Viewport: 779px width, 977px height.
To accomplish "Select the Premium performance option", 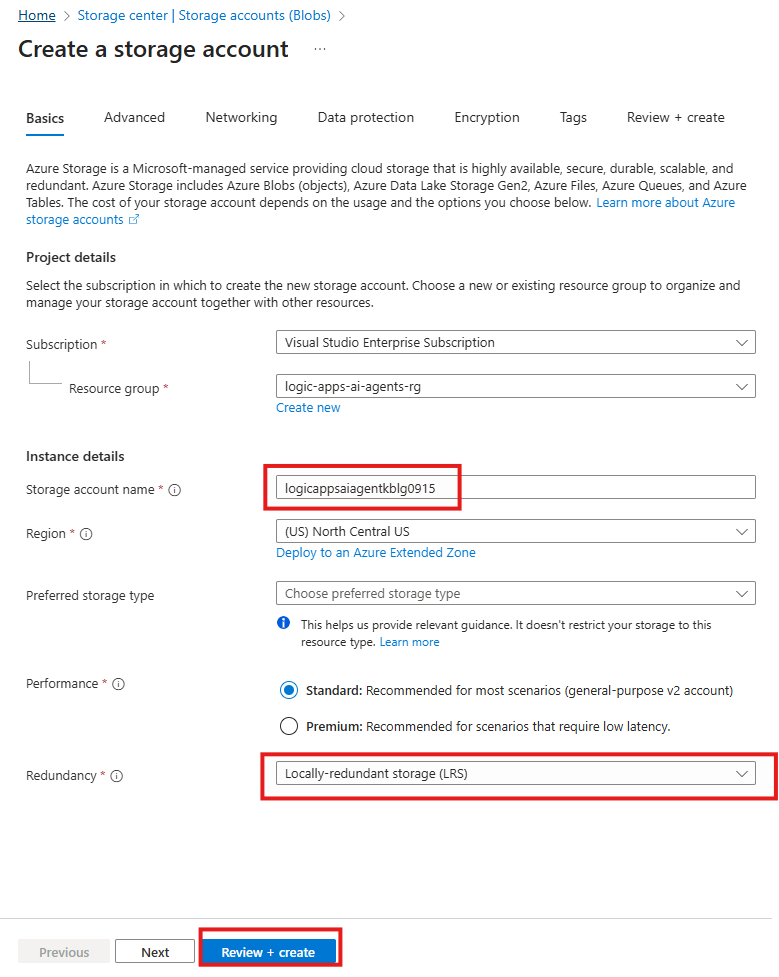I will (289, 726).
